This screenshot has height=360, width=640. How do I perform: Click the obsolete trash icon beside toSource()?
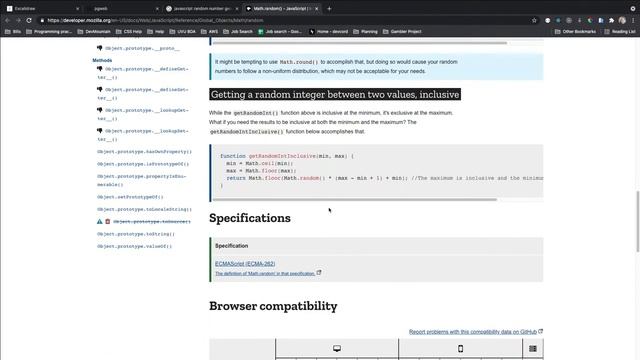[107, 222]
